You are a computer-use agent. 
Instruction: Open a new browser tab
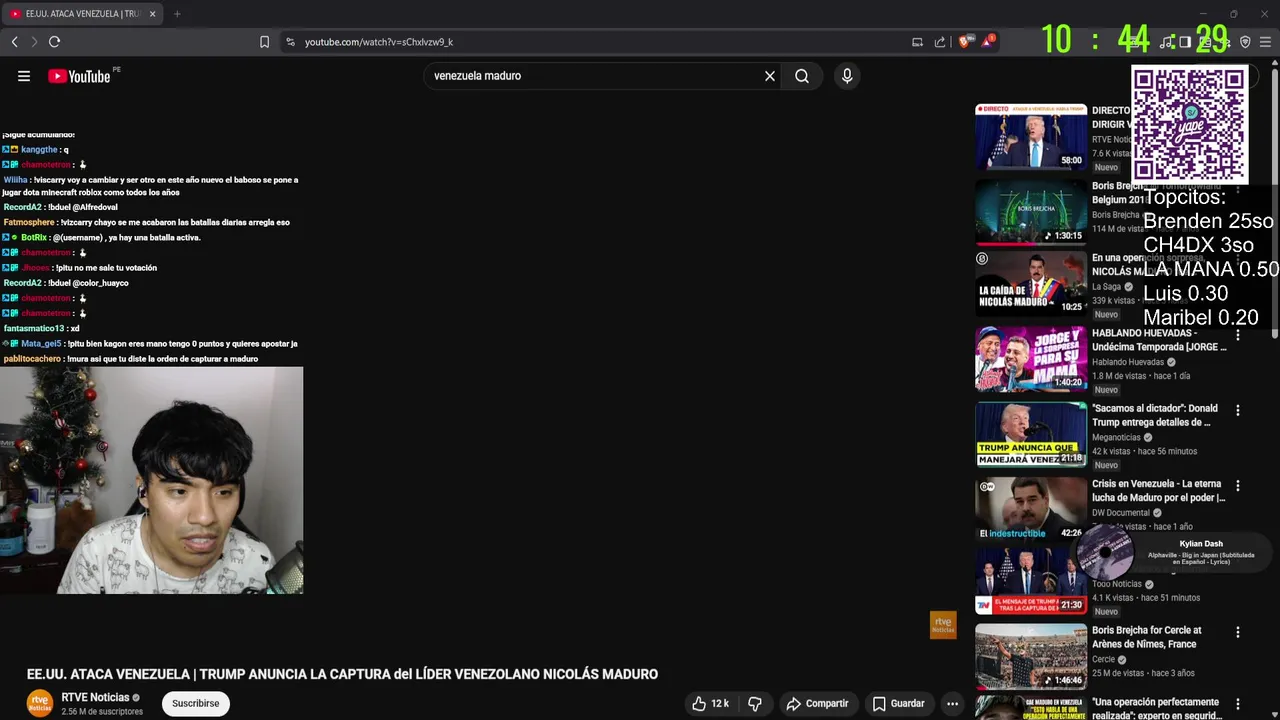[x=177, y=14]
